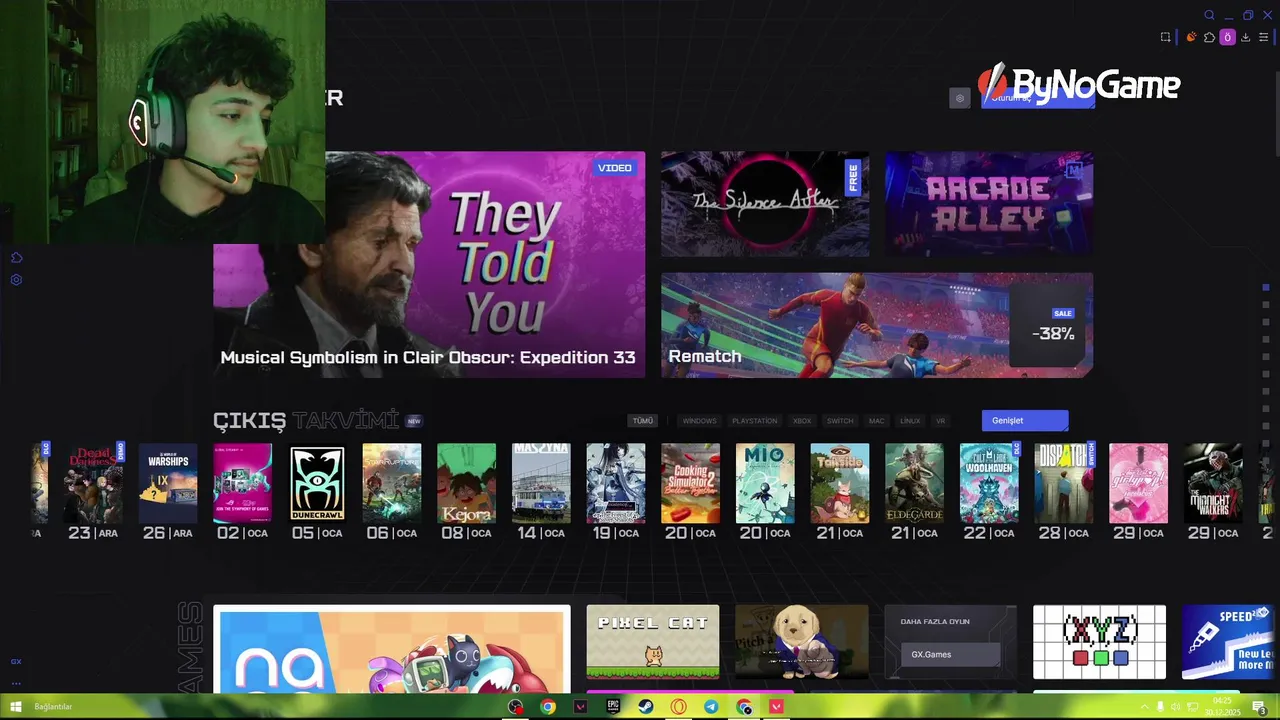Open the Rematch sale card
The width and height of the screenshot is (1280, 720).
877,325
